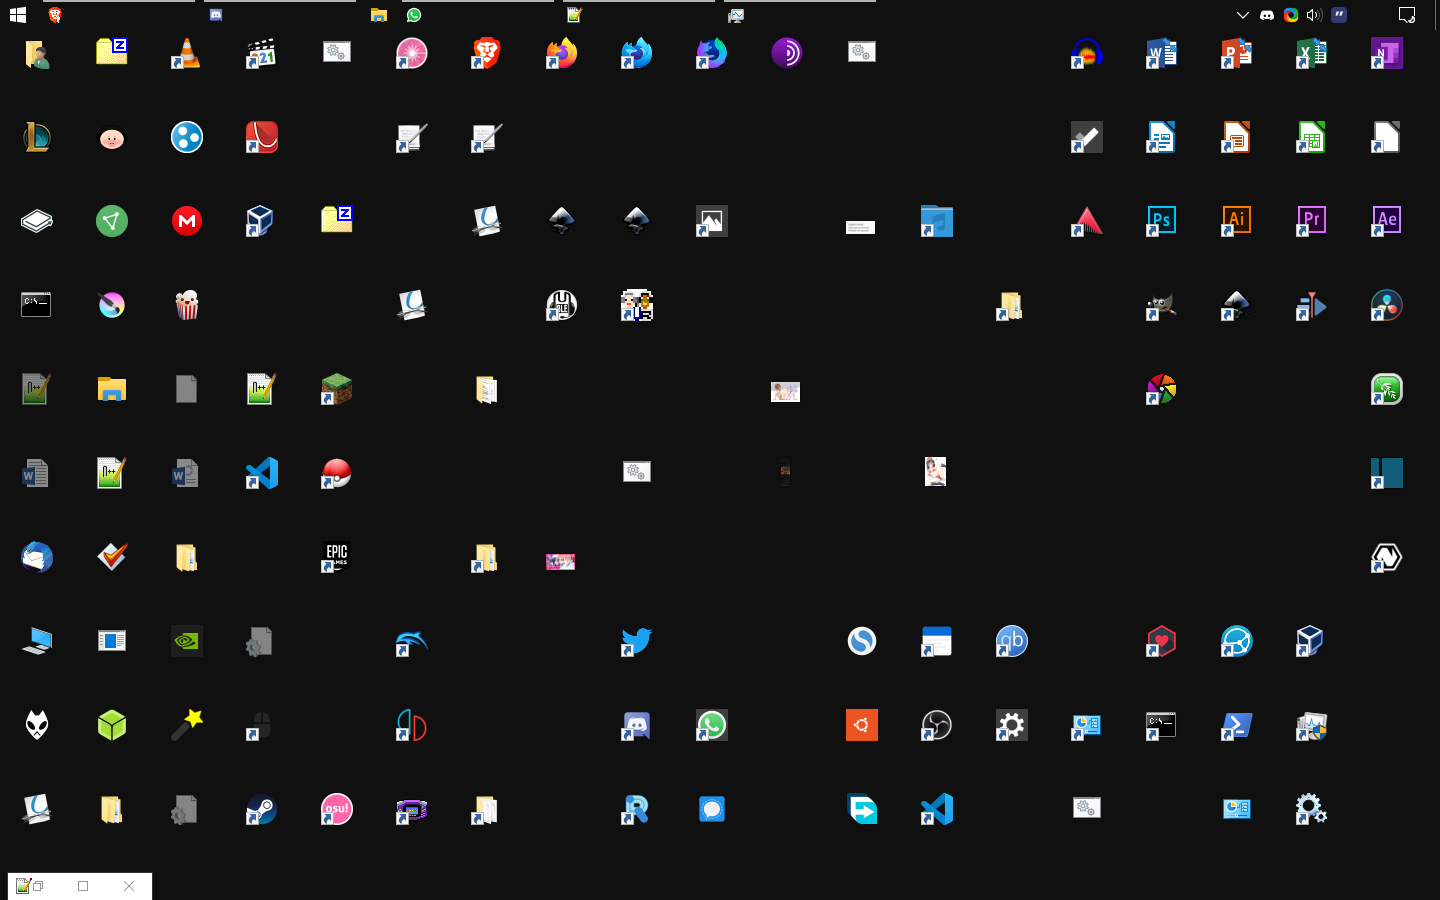Image resolution: width=1440 pixels, height=900 pixels.
Task: Select the Epic Games Launcher icon
Action: coord(336,556)
